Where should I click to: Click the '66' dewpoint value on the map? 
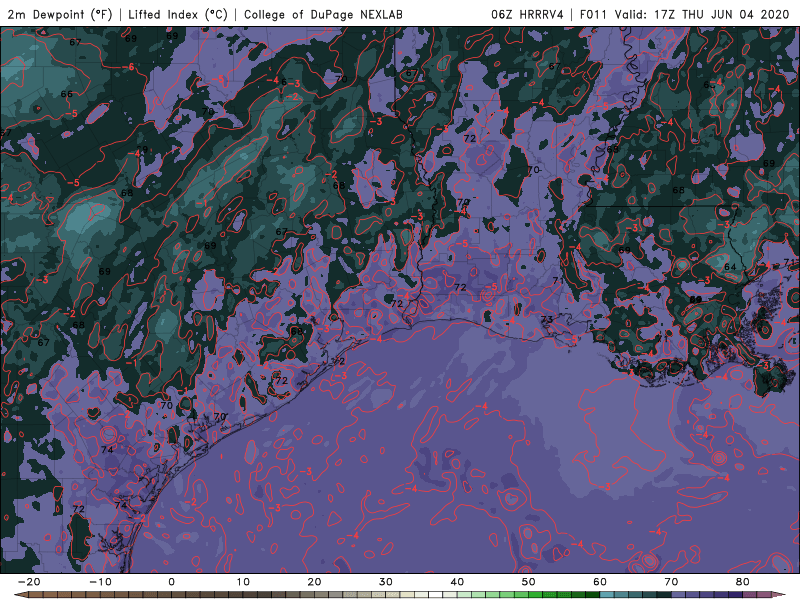tap(67, 94)
